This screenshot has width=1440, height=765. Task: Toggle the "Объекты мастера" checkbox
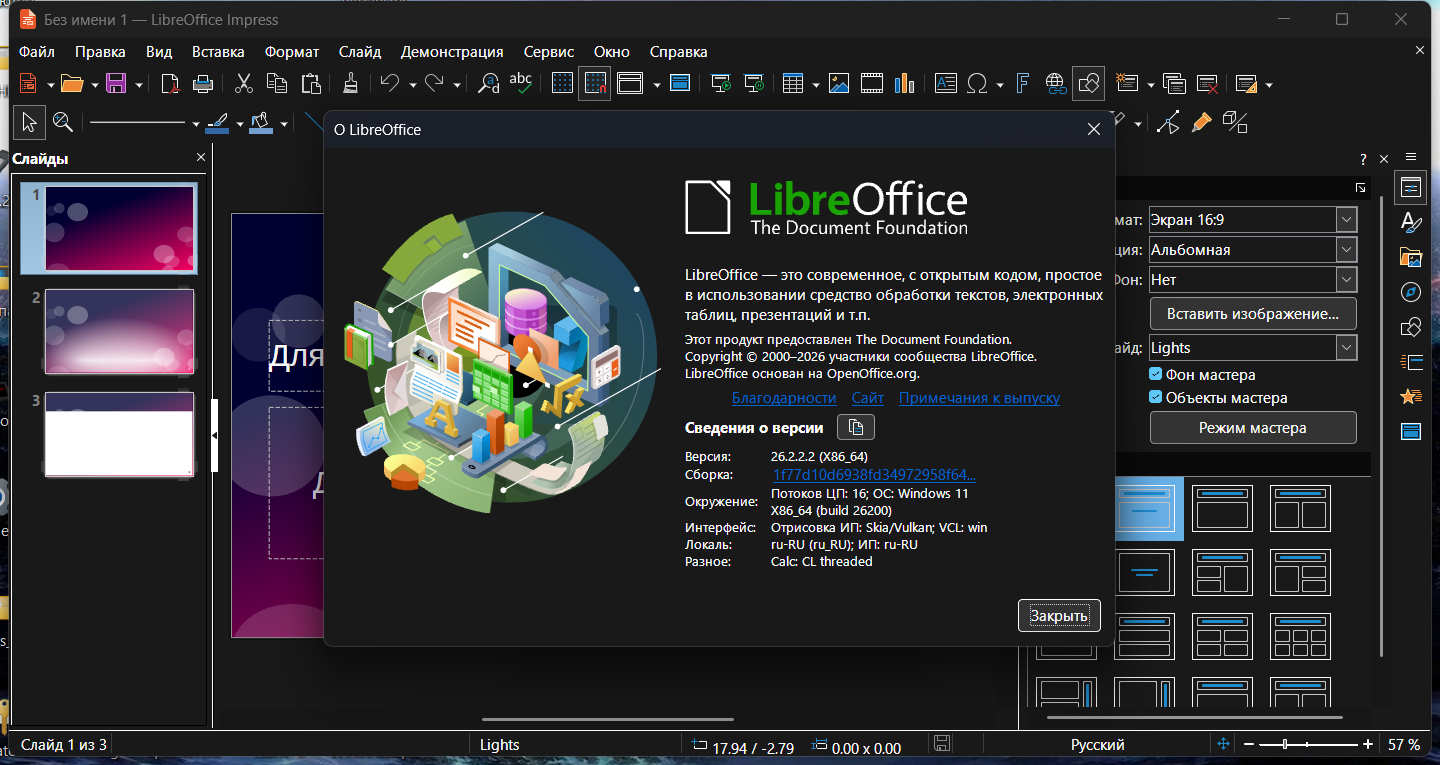coord(1156,397)
